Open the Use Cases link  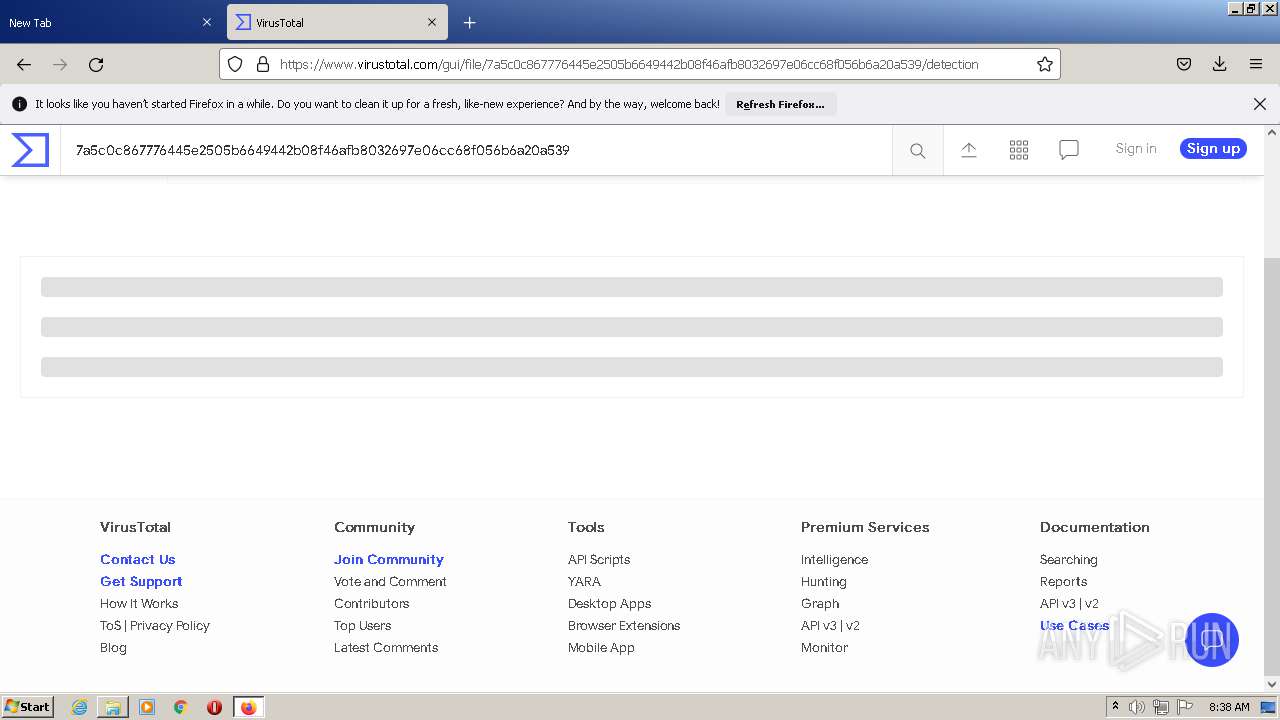(1074, 625)
